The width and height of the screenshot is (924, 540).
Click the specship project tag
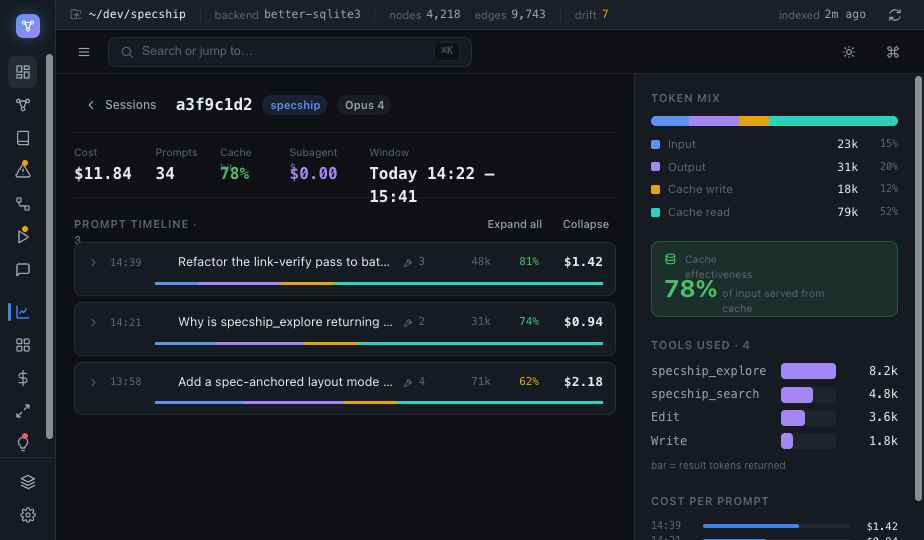295,105
